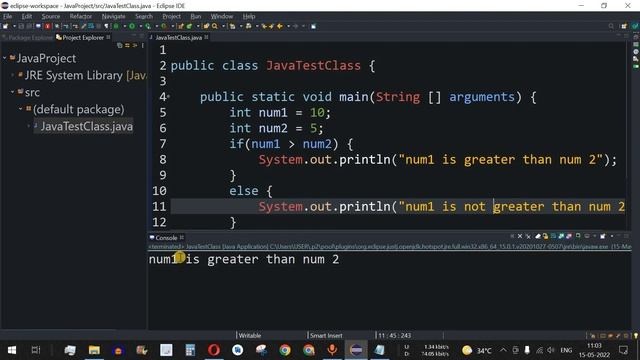Viewport: 640px width, 360px height.
Task: Click Chrome icon in taskbar
Action: tap(285, 350)
